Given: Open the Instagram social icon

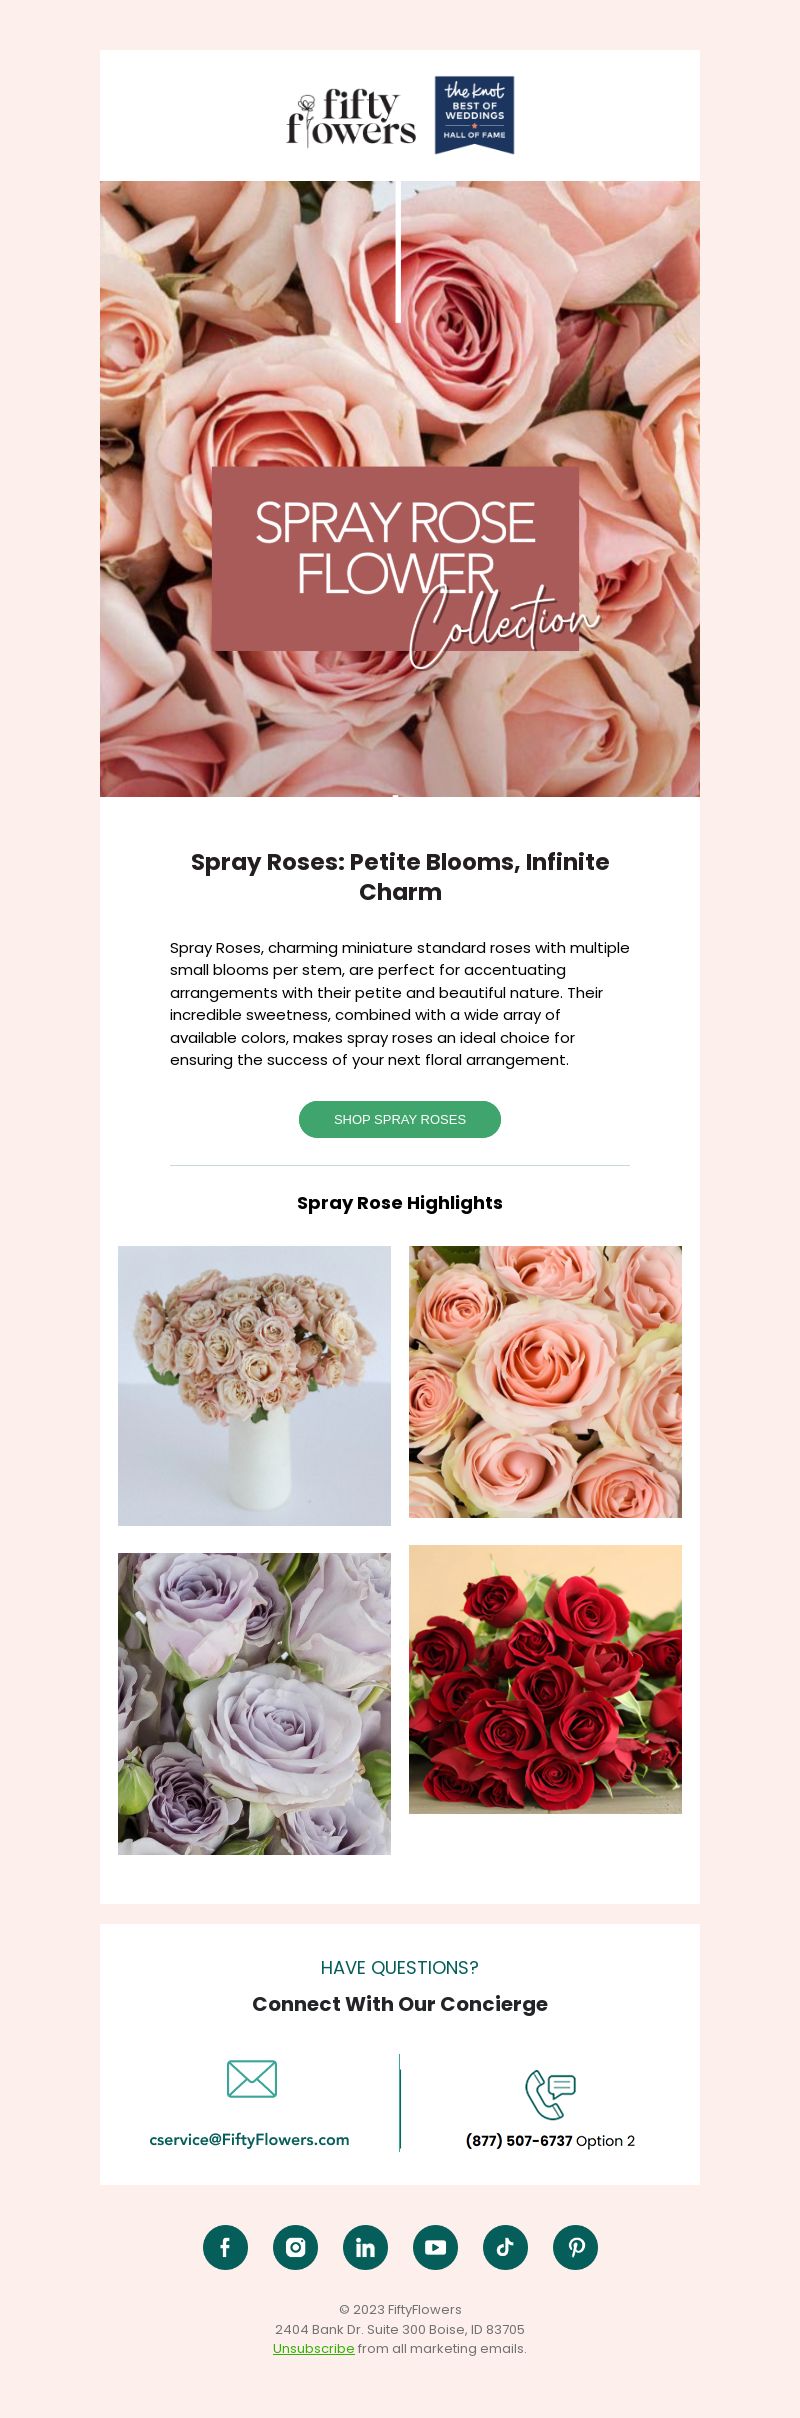Looking at the screenshot, I should tap(295, 2247).
